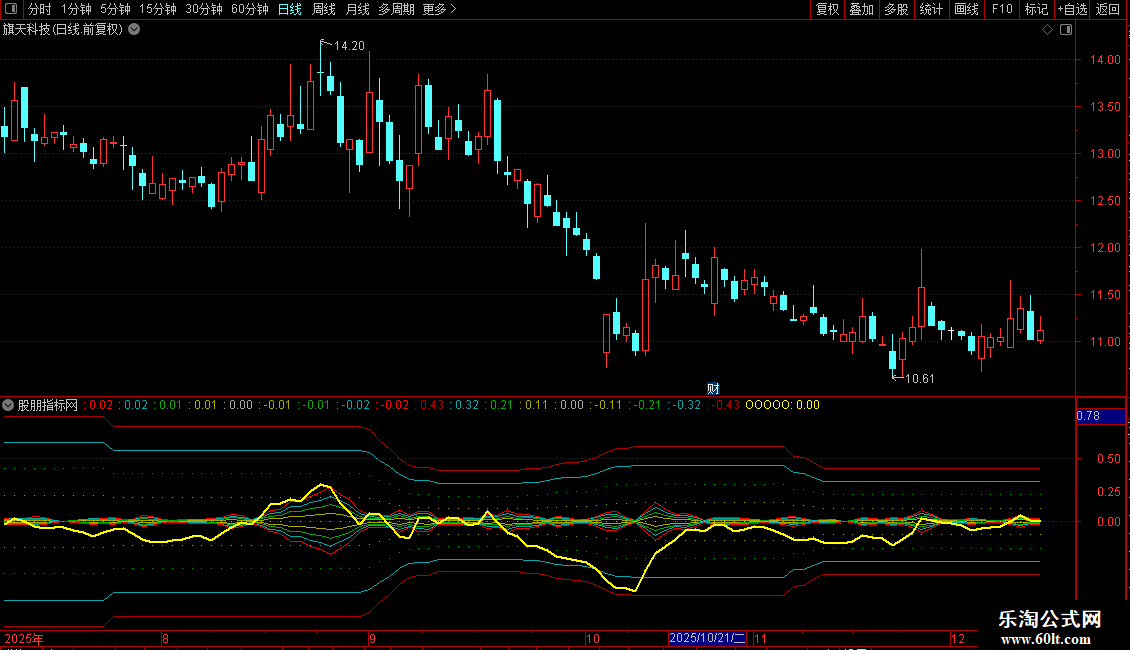1130x650 pixels.
Task: Expand the 更多 periods menu
Action: pyautogui.click(x=439, y=10)
